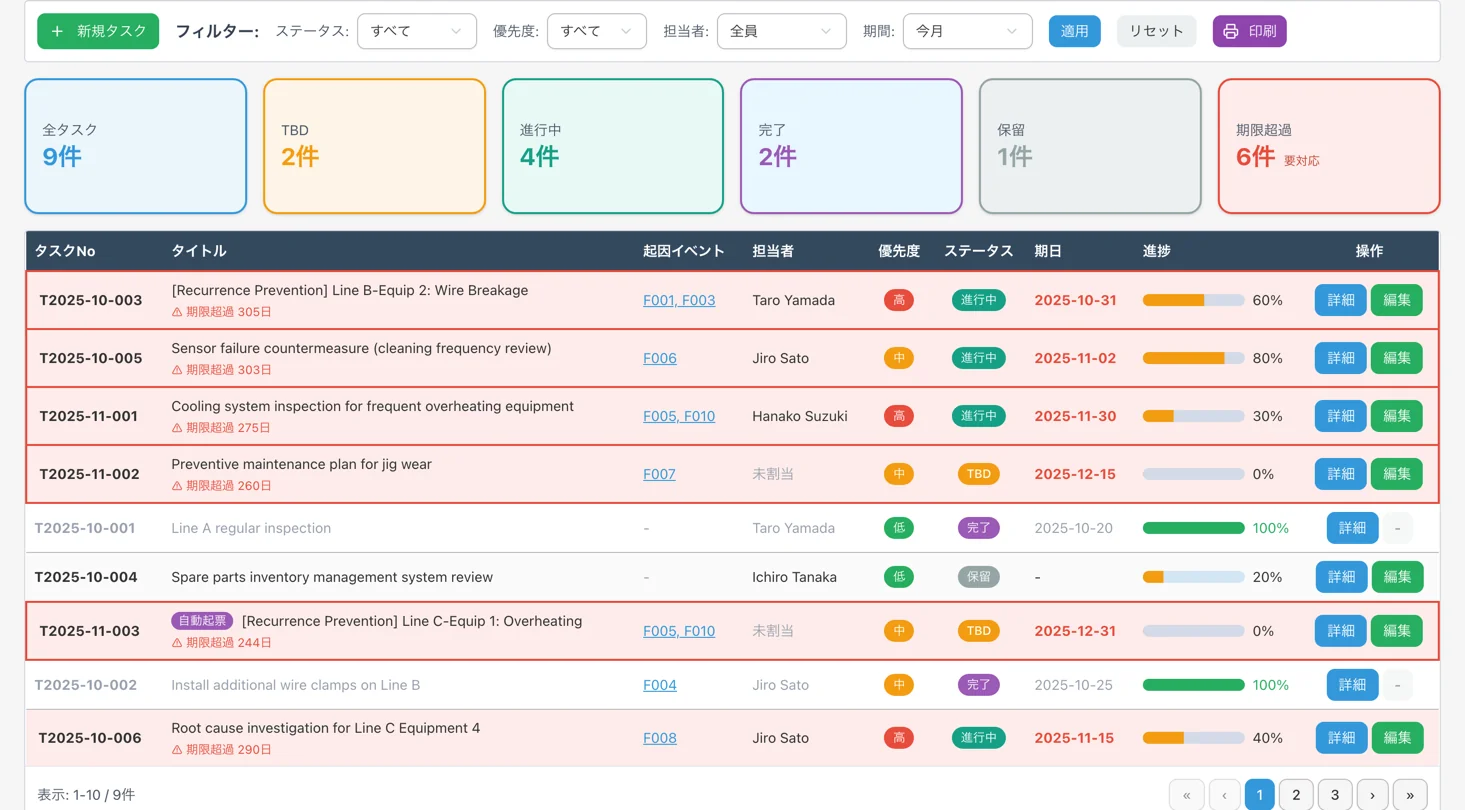Click the 60% progress bar of T2025-10-003

click(x=1193, y=300)
